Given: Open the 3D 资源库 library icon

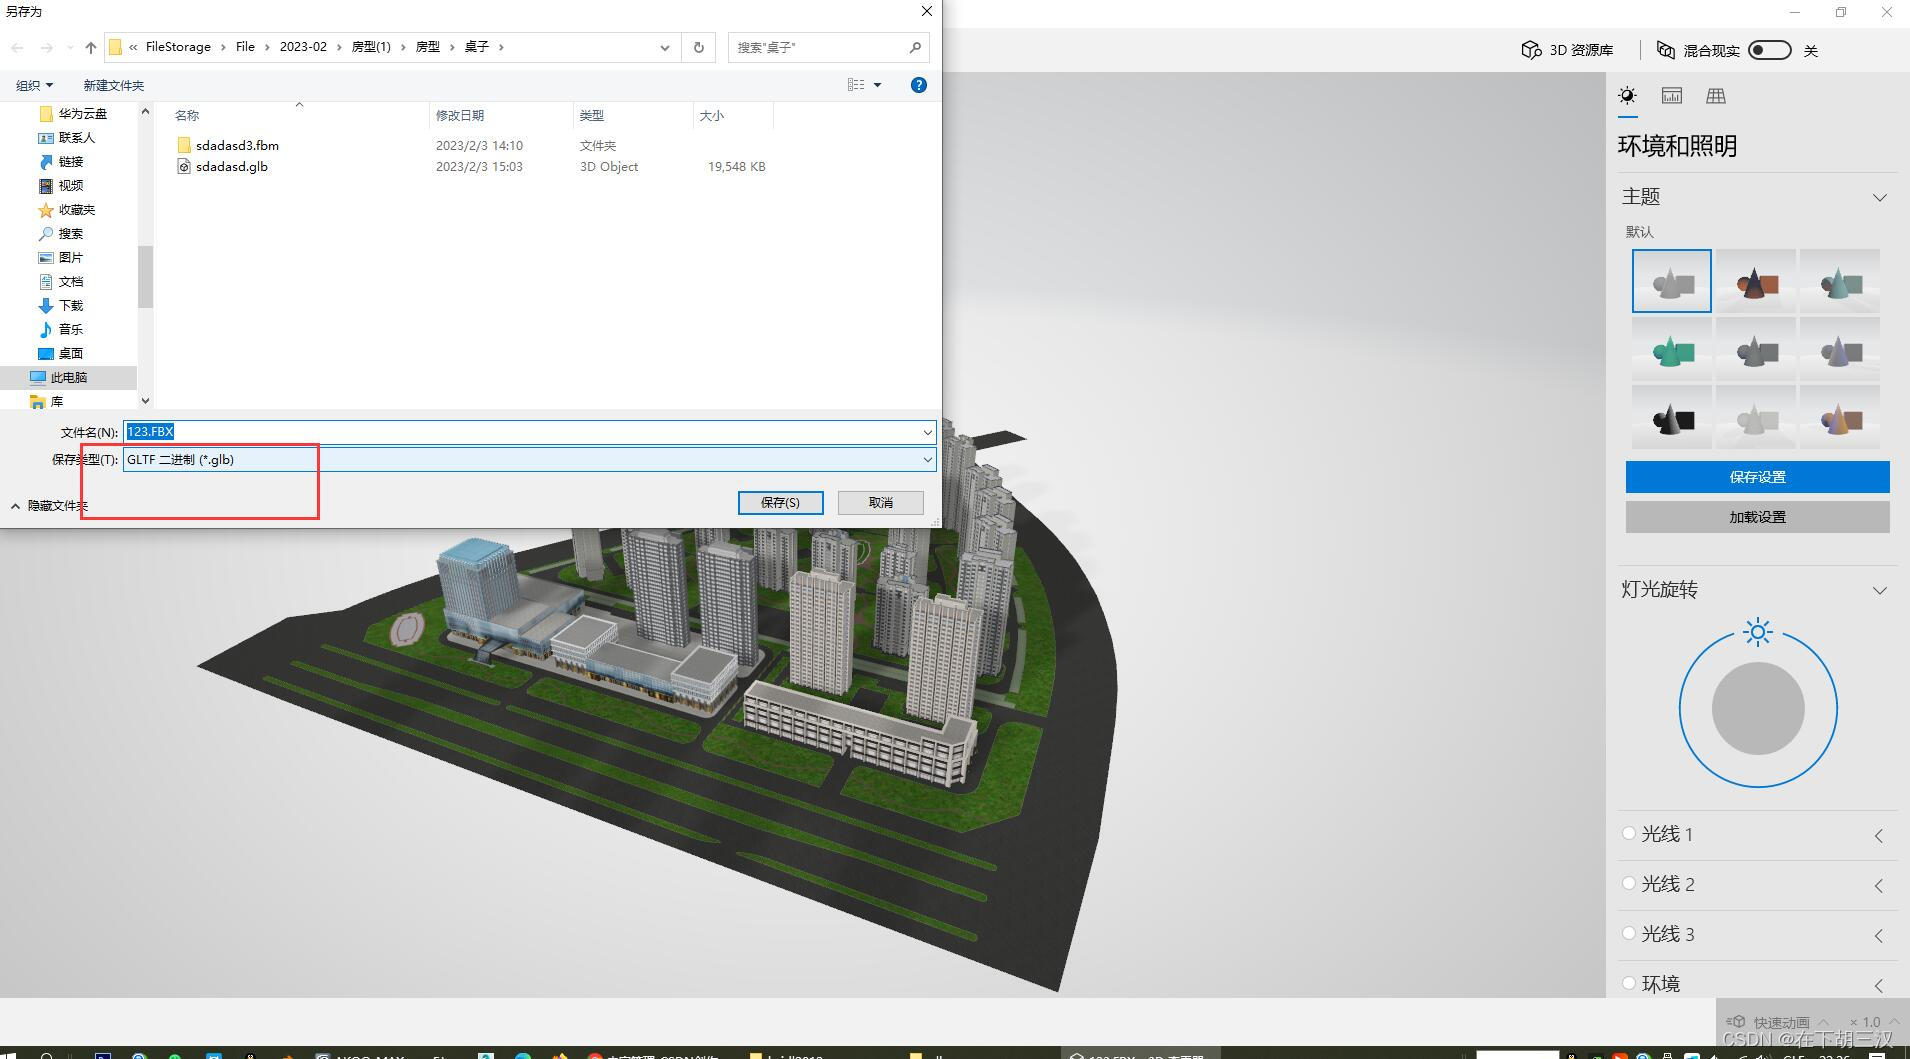Looking at the screenshot, I should click(1531, 50).
